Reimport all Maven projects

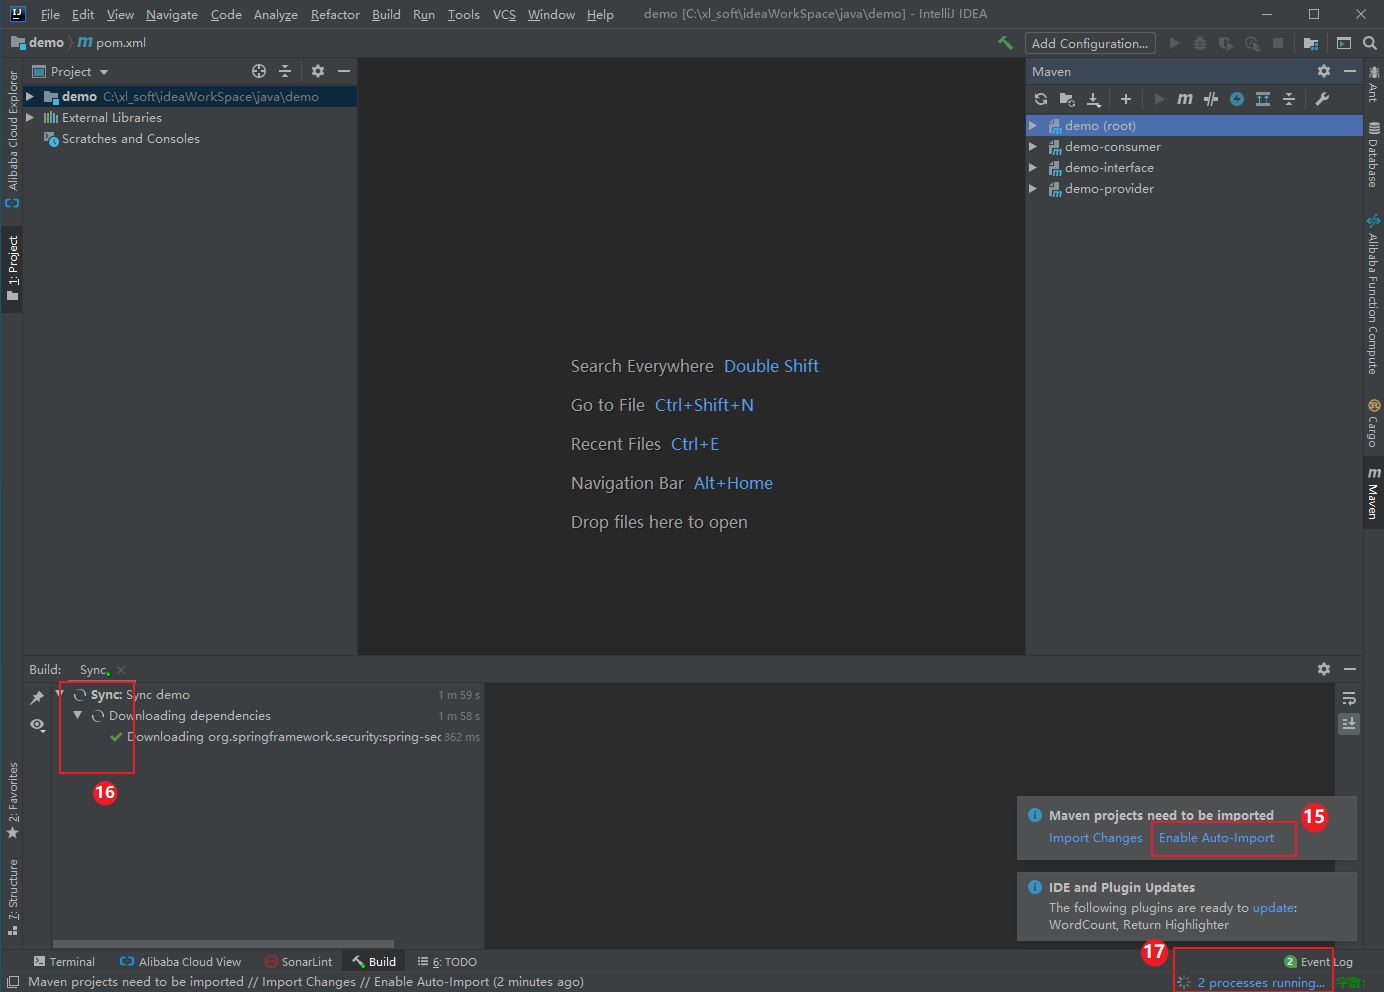coord(1041,99)
